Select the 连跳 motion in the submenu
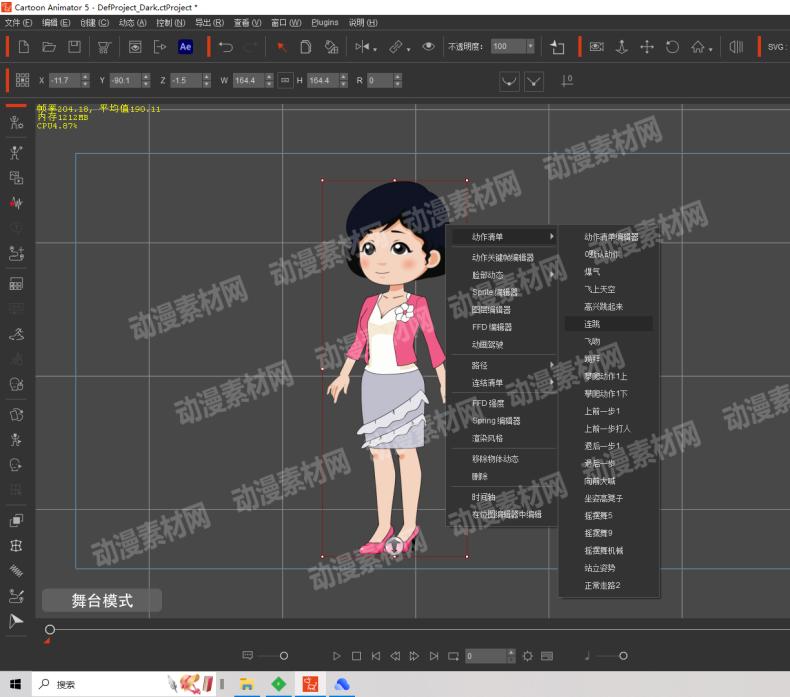Screen dimensions: 790x697 pyautogui.click(x=609, y=324)
